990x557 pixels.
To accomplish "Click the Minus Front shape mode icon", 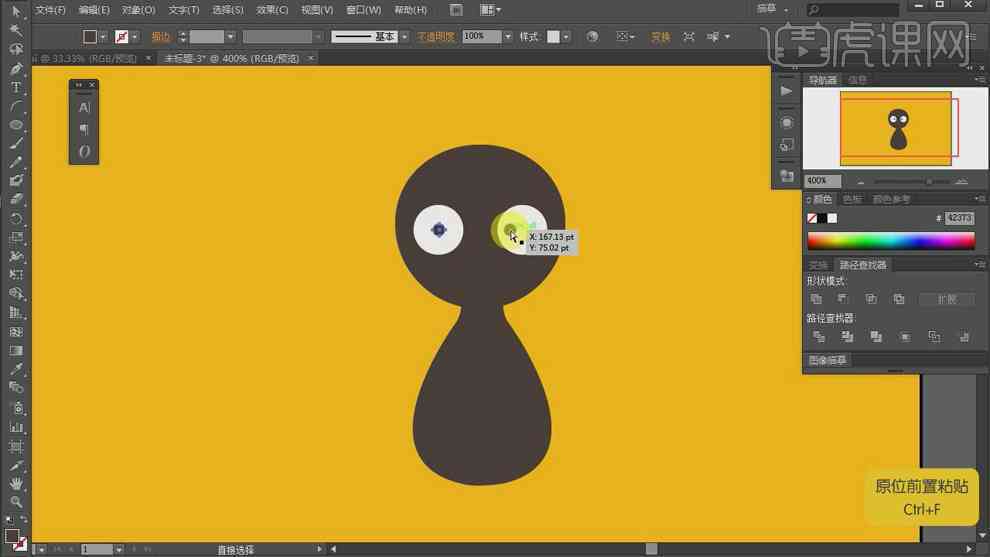I will (x=843, y=299).
